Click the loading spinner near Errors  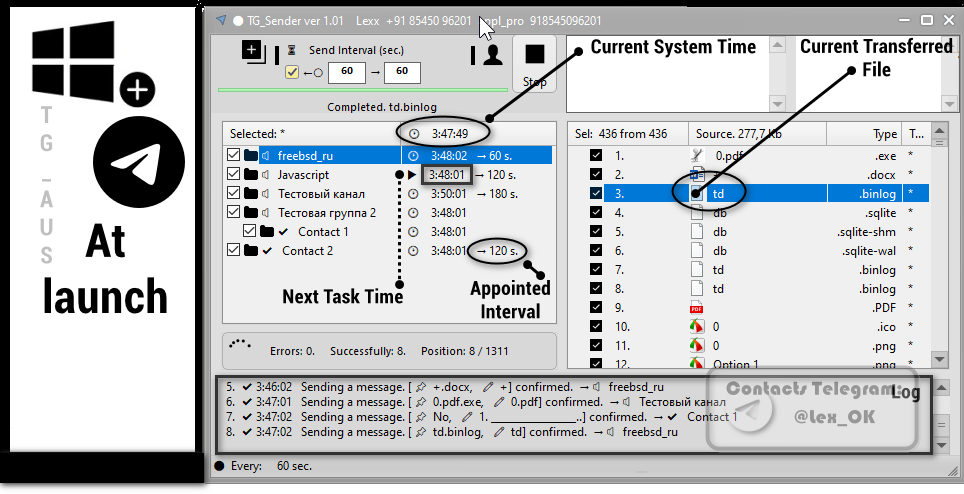pyautogui.click(x=240, y=343)
